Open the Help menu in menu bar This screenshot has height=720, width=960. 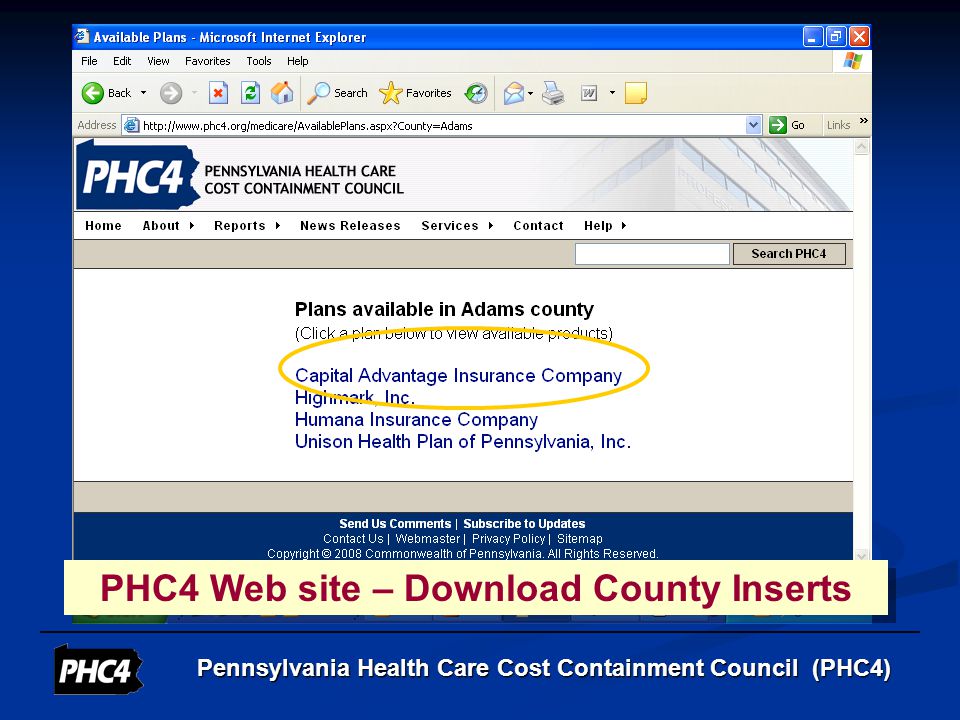pyautogui.click(x=298, y=61)
